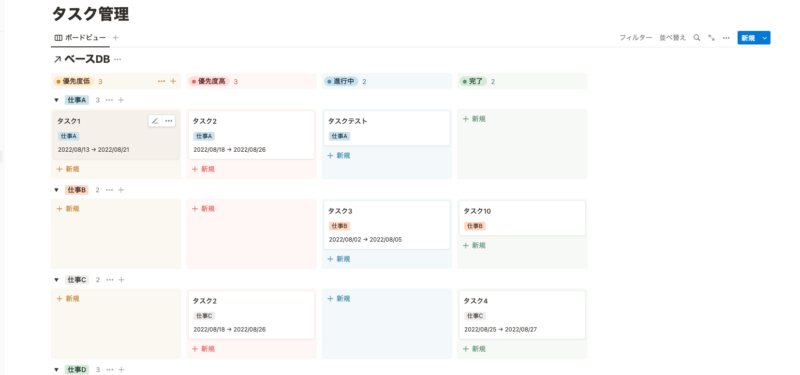Add 新規 in 優先度低 column of 仕事C
The width and height of the screenshot is (800, 375).
[x=68, y=298]
